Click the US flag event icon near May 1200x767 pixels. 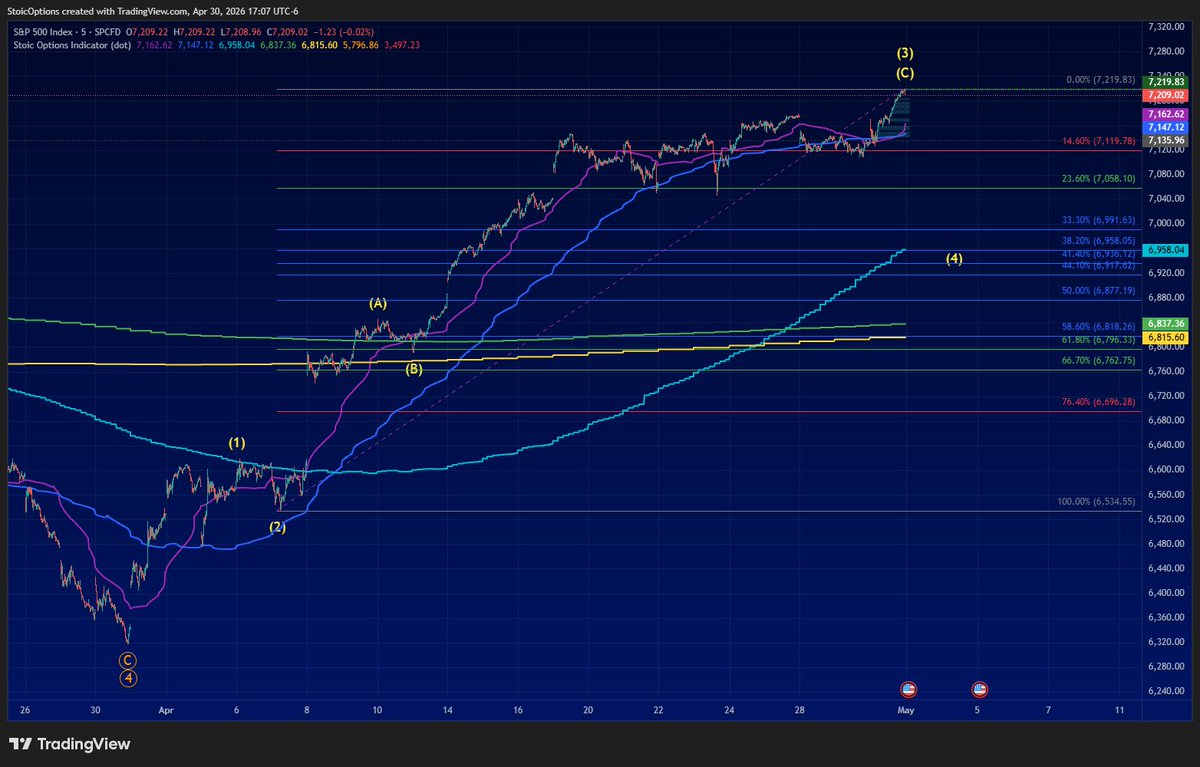909,689
